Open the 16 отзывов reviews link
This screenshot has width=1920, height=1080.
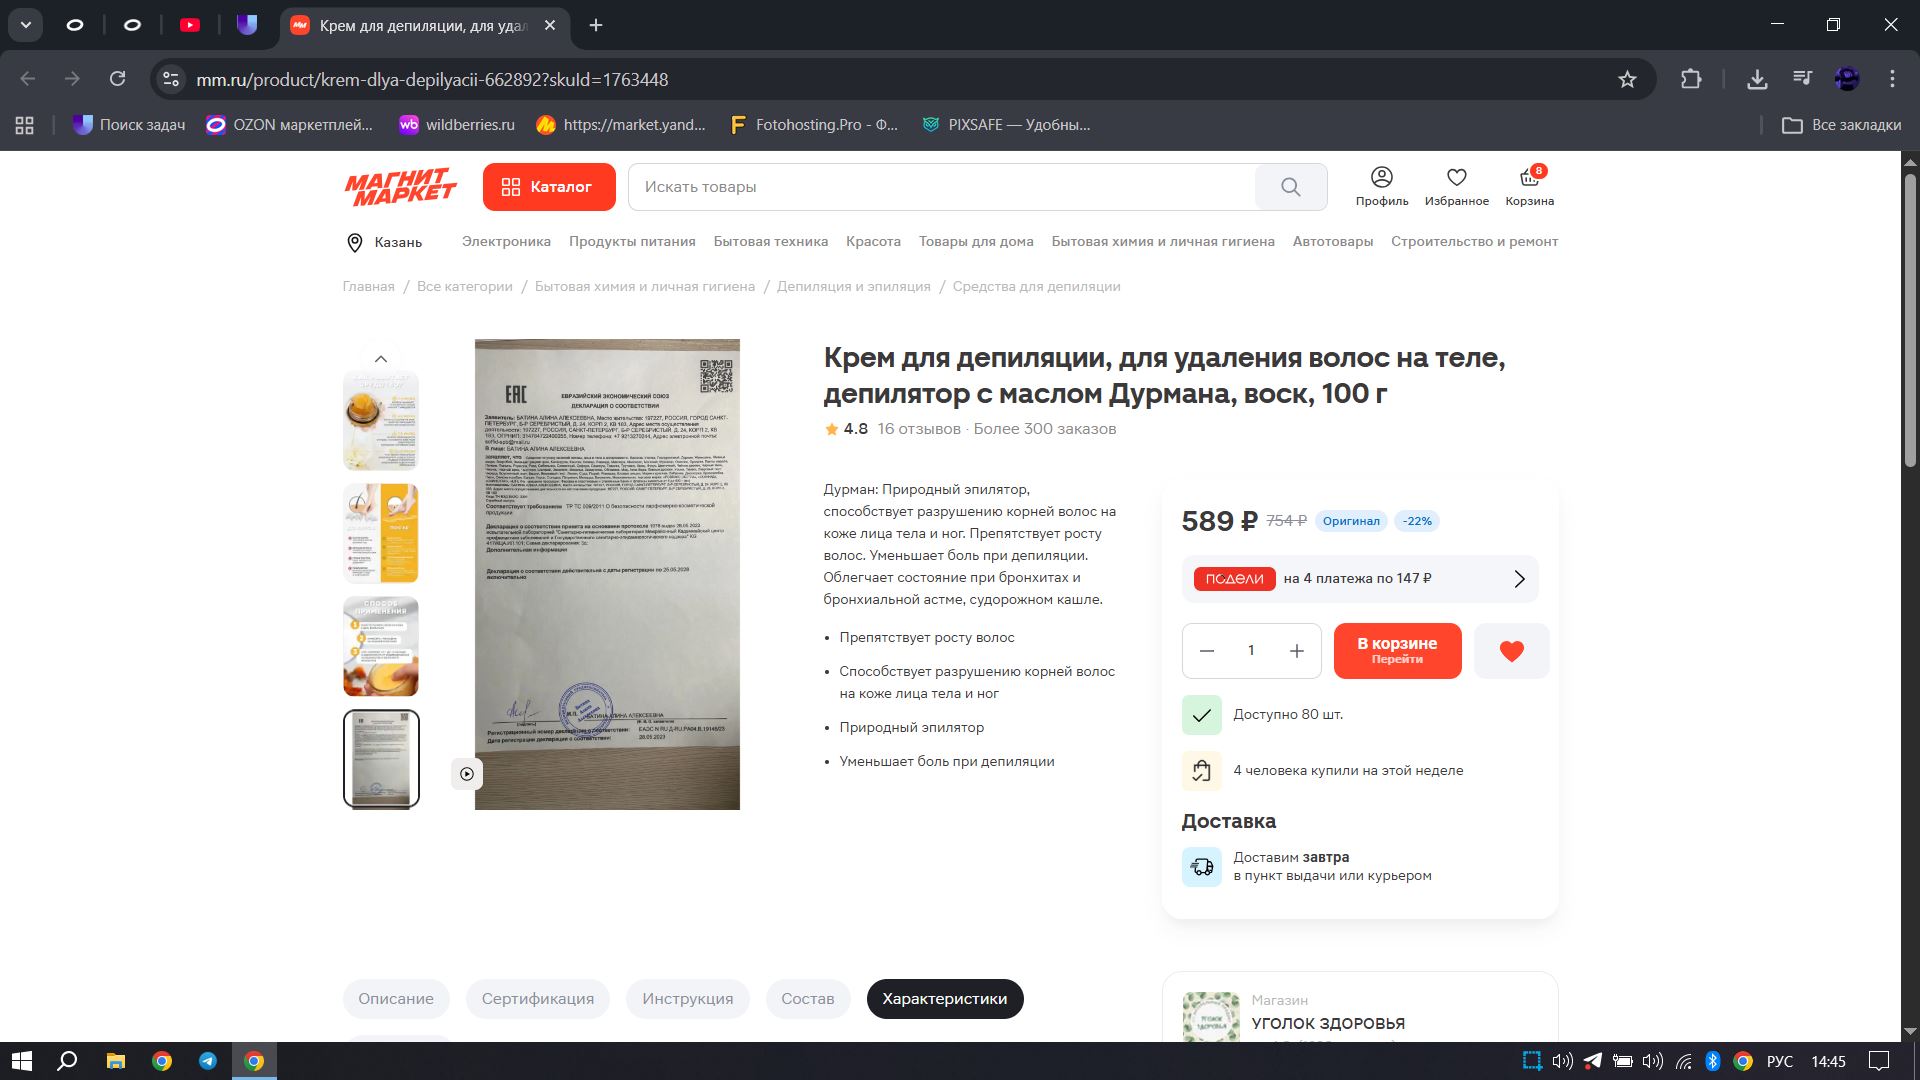tap(918, 429)
